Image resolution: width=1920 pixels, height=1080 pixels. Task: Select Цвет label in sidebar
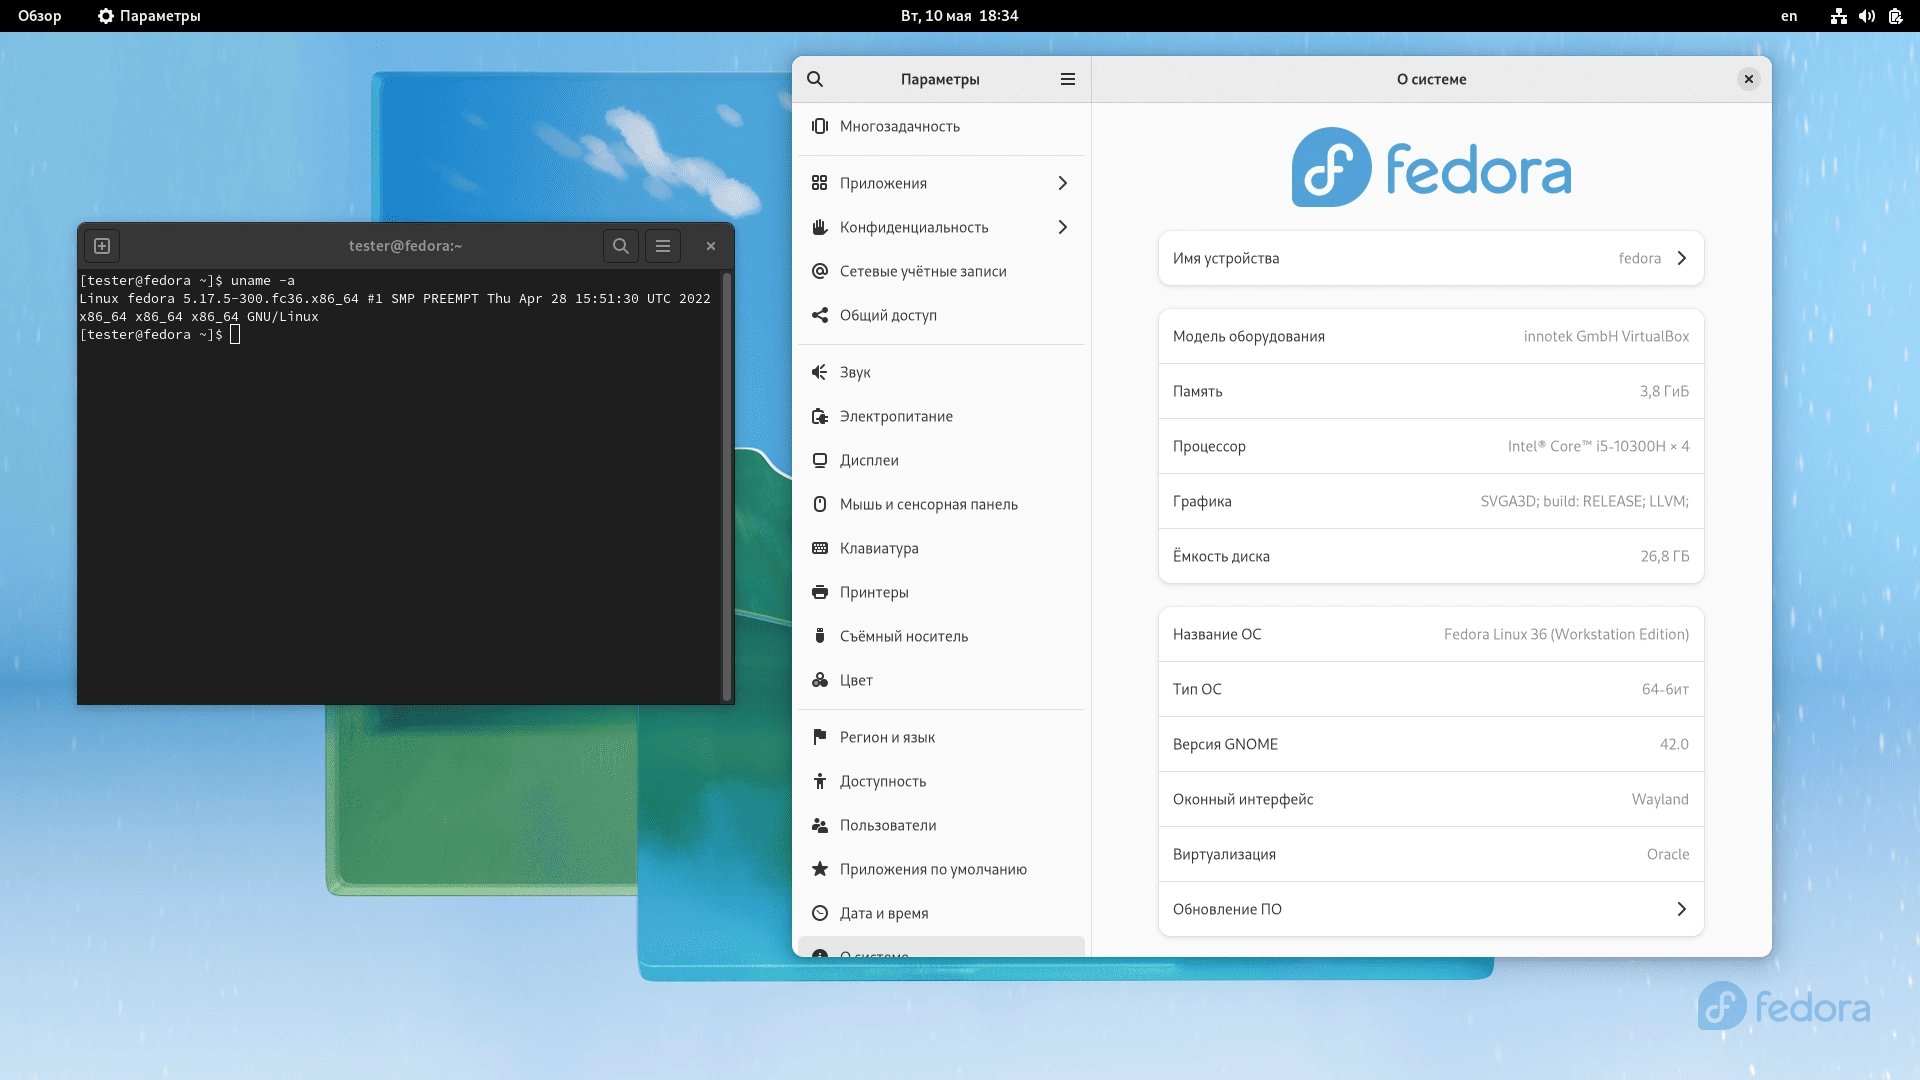pos(856,680)
